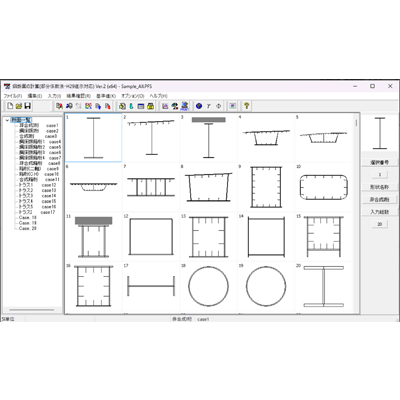Click the blue globe toolbar icon
This screenshot has width=400, height=400.
click(199, 106)
